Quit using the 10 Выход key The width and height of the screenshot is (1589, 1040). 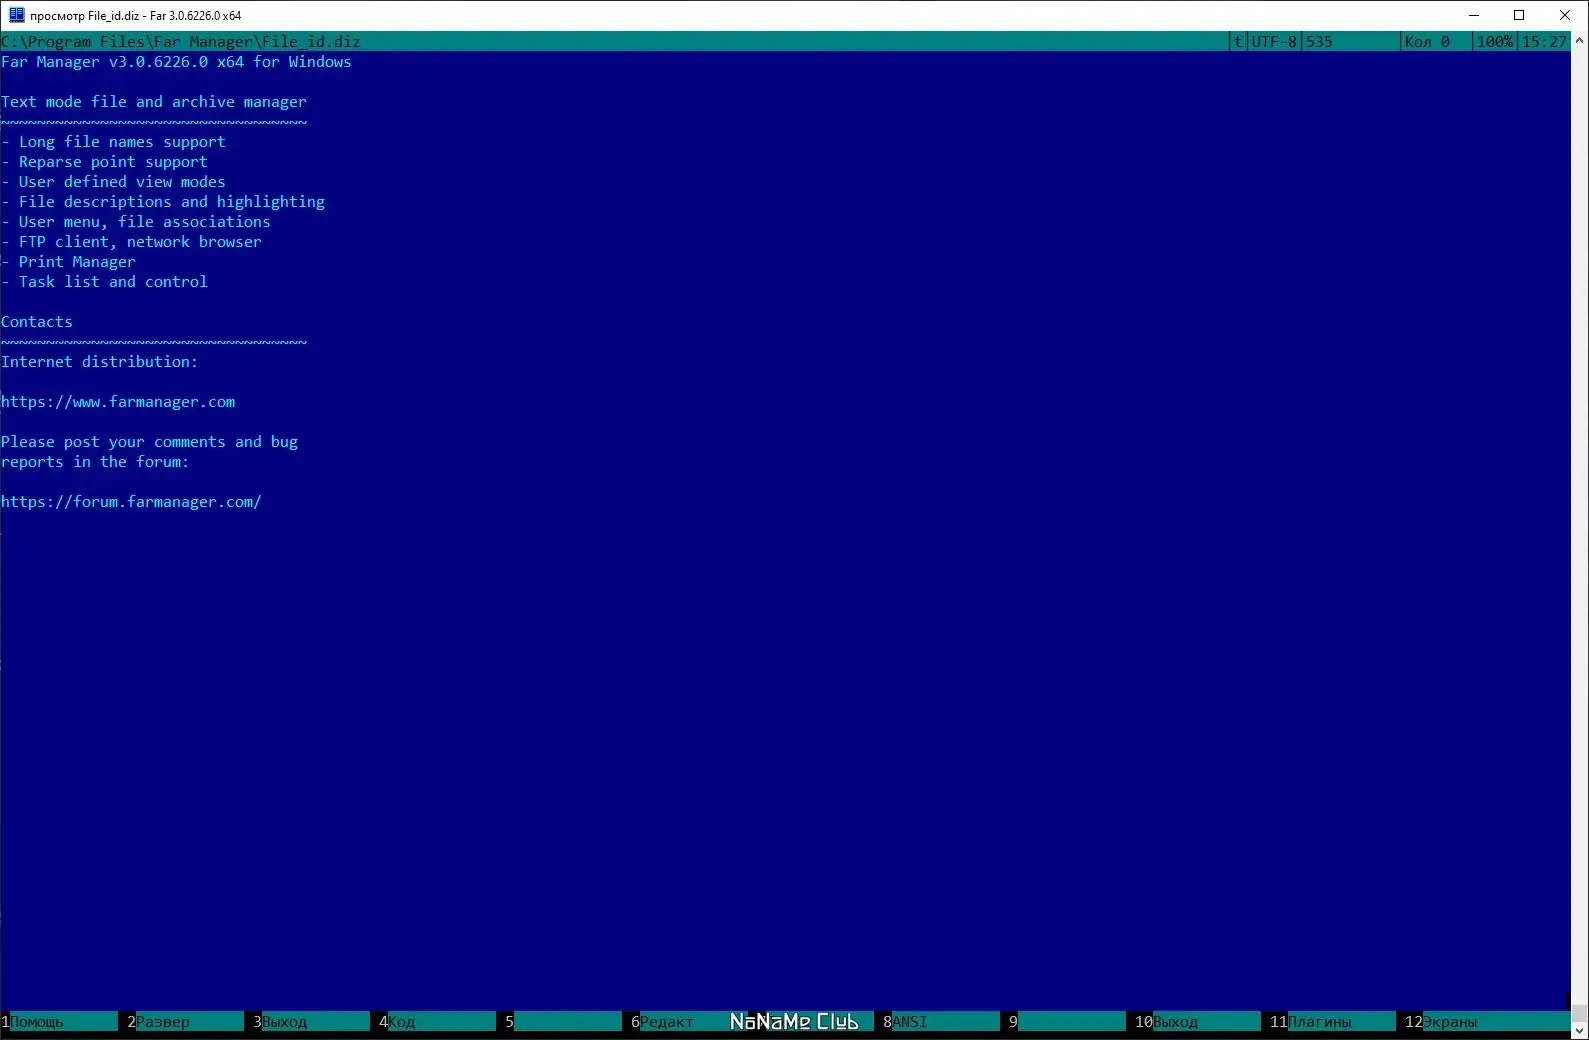coord(1197,1021)
